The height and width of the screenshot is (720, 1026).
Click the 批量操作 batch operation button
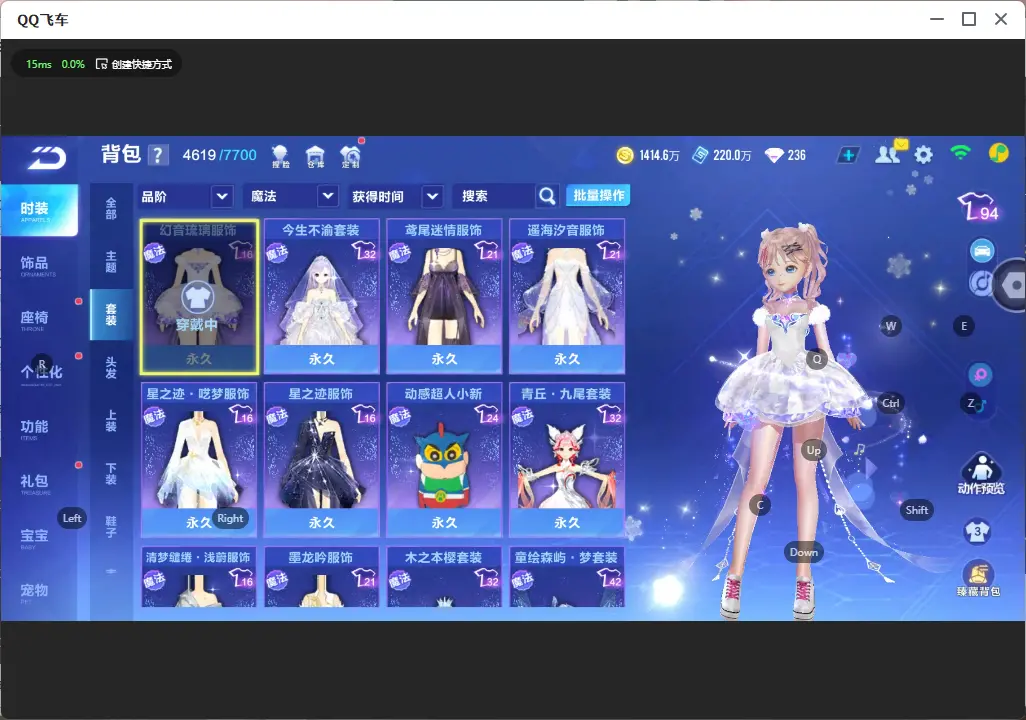click(x=598, y=195)
